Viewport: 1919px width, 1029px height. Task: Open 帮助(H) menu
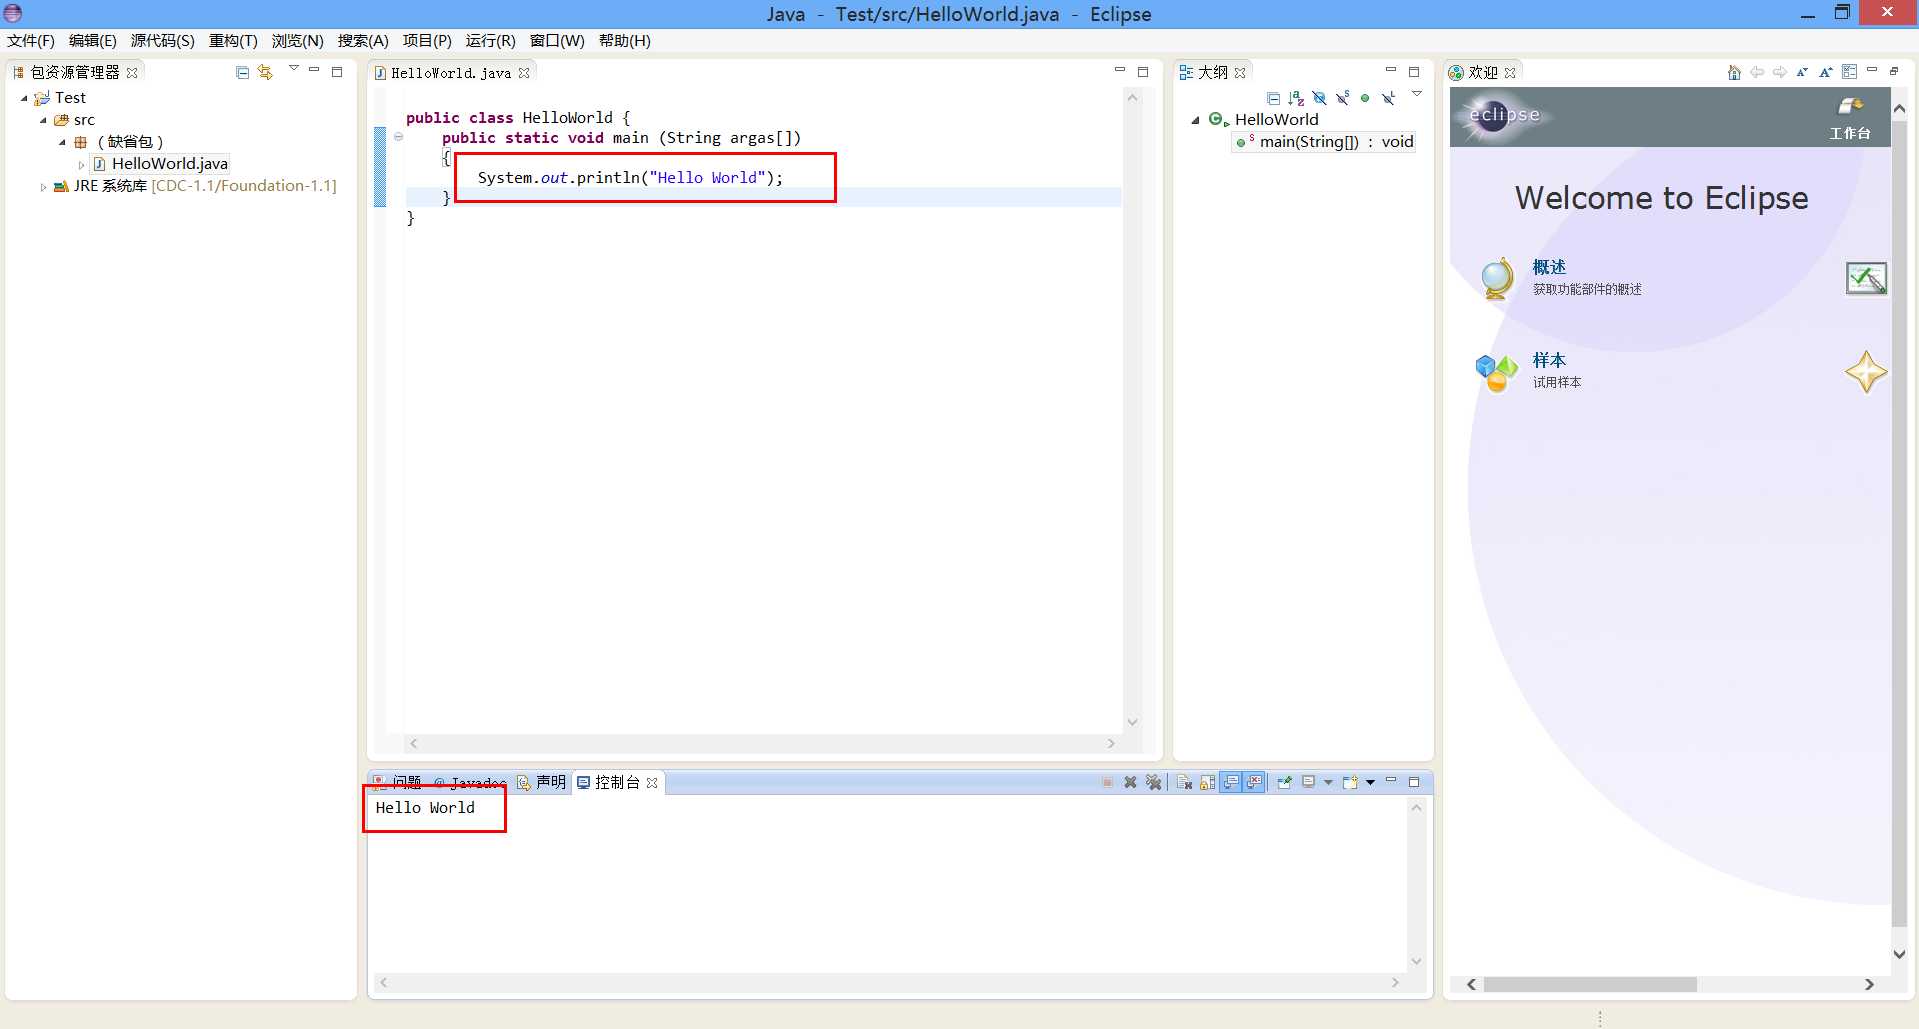coord(624,41)
